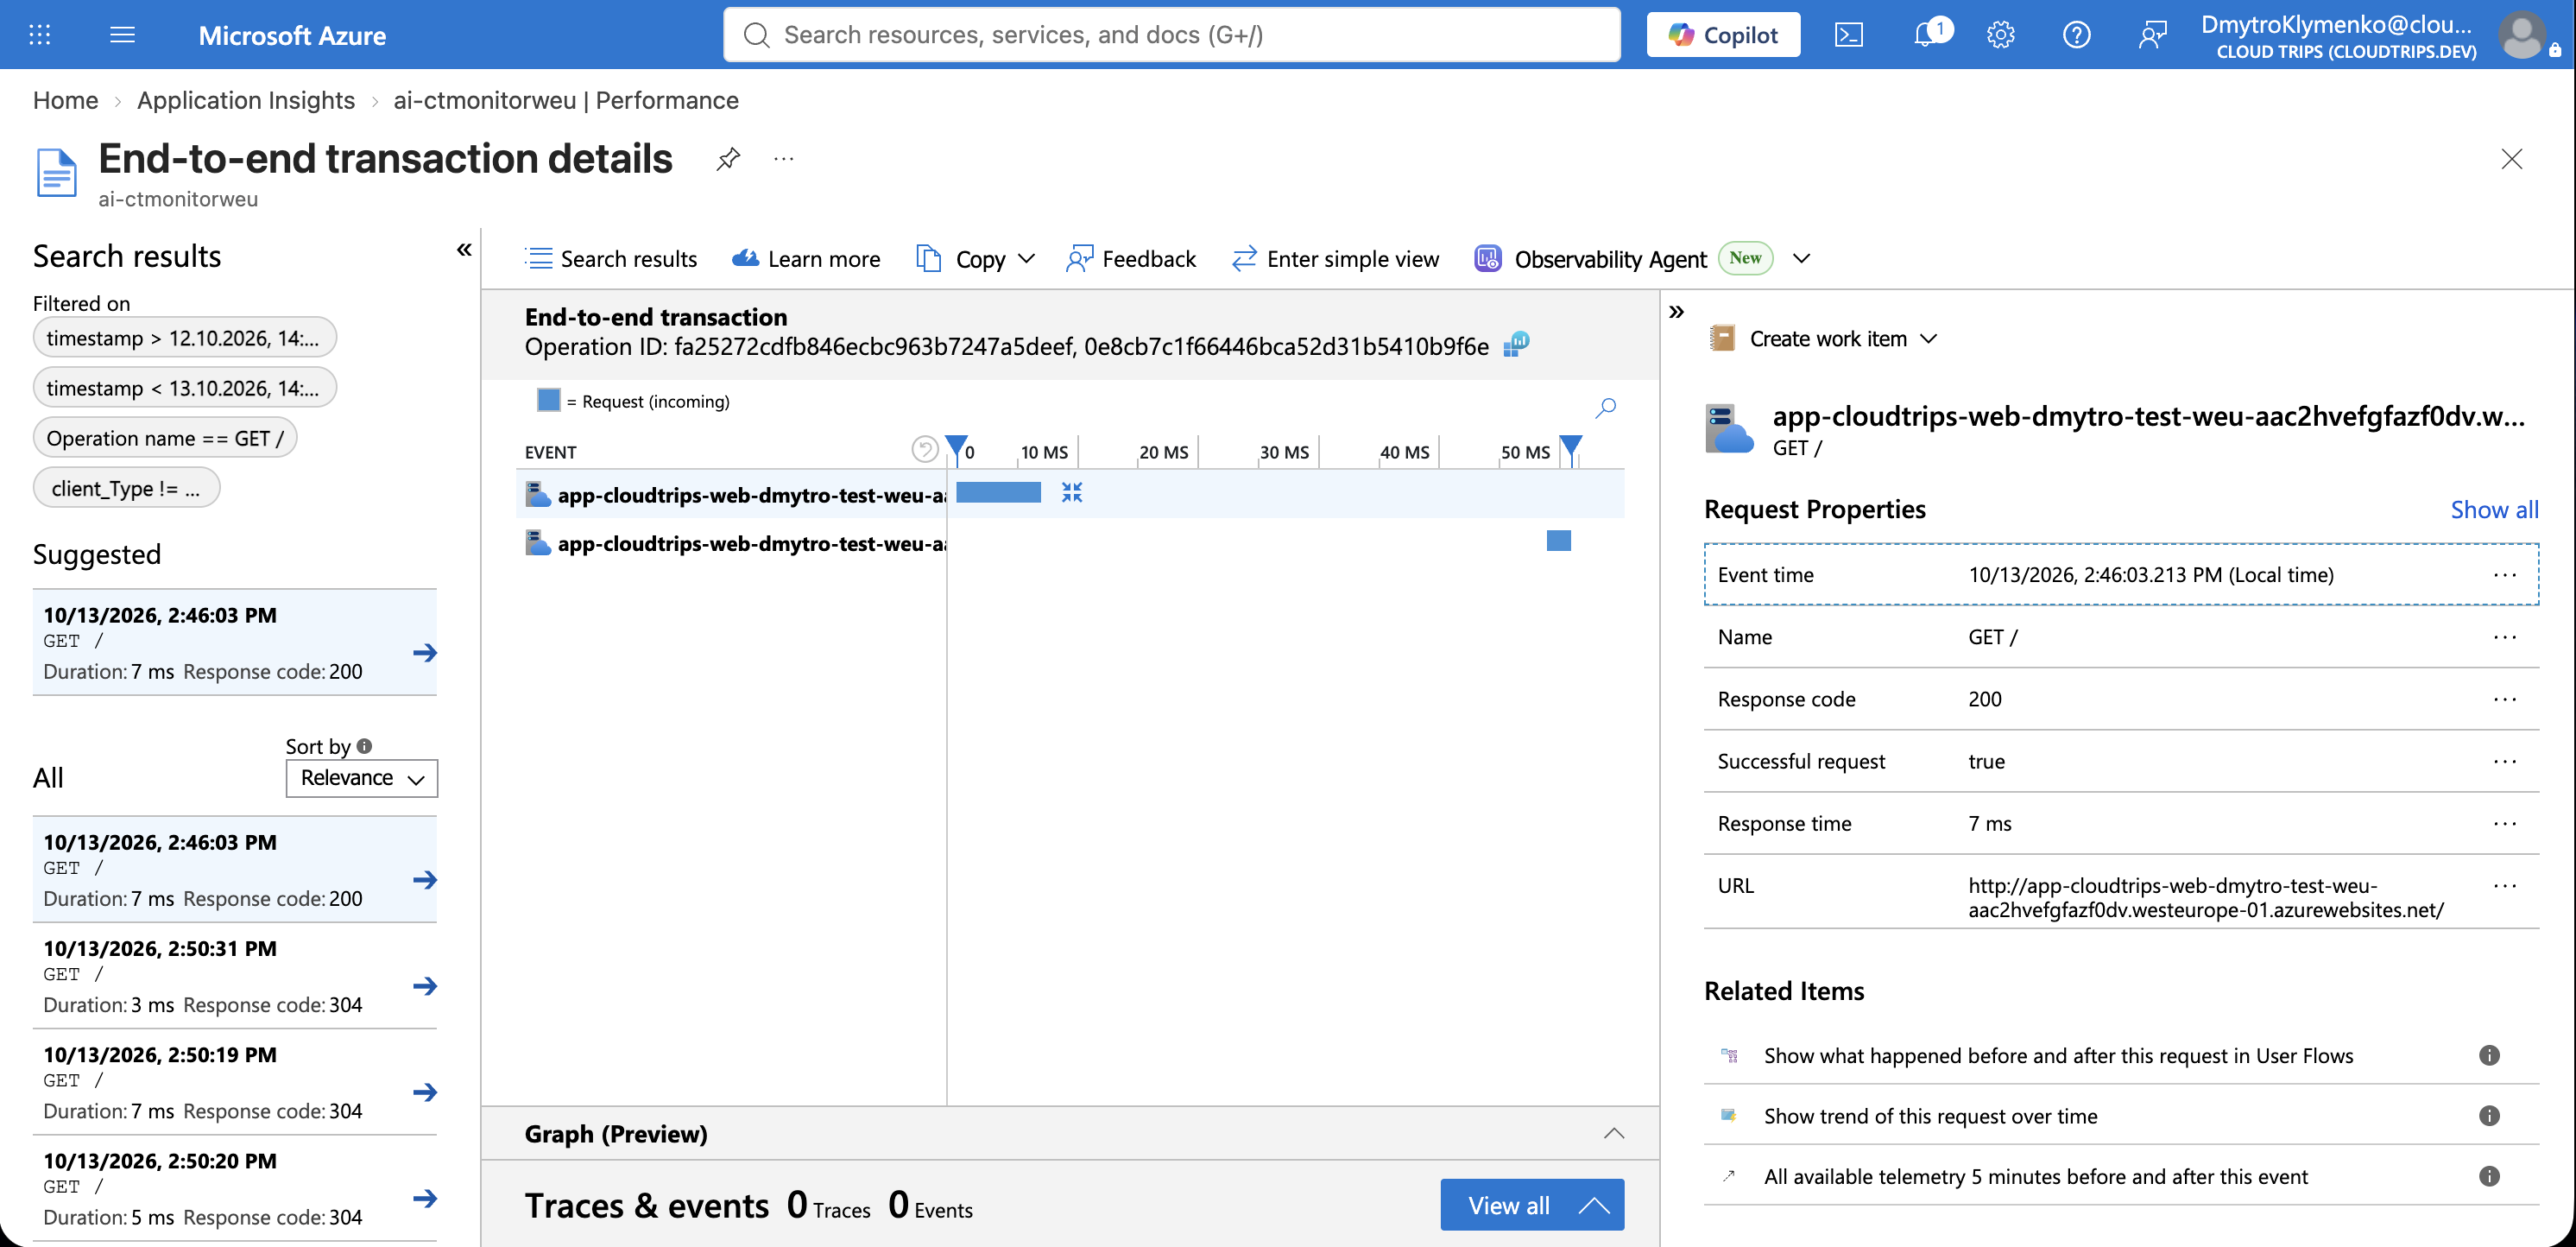Viewport: 2576px width, 1247px height.
Task: Collapse the Search results pane
Action: [464, 249]
